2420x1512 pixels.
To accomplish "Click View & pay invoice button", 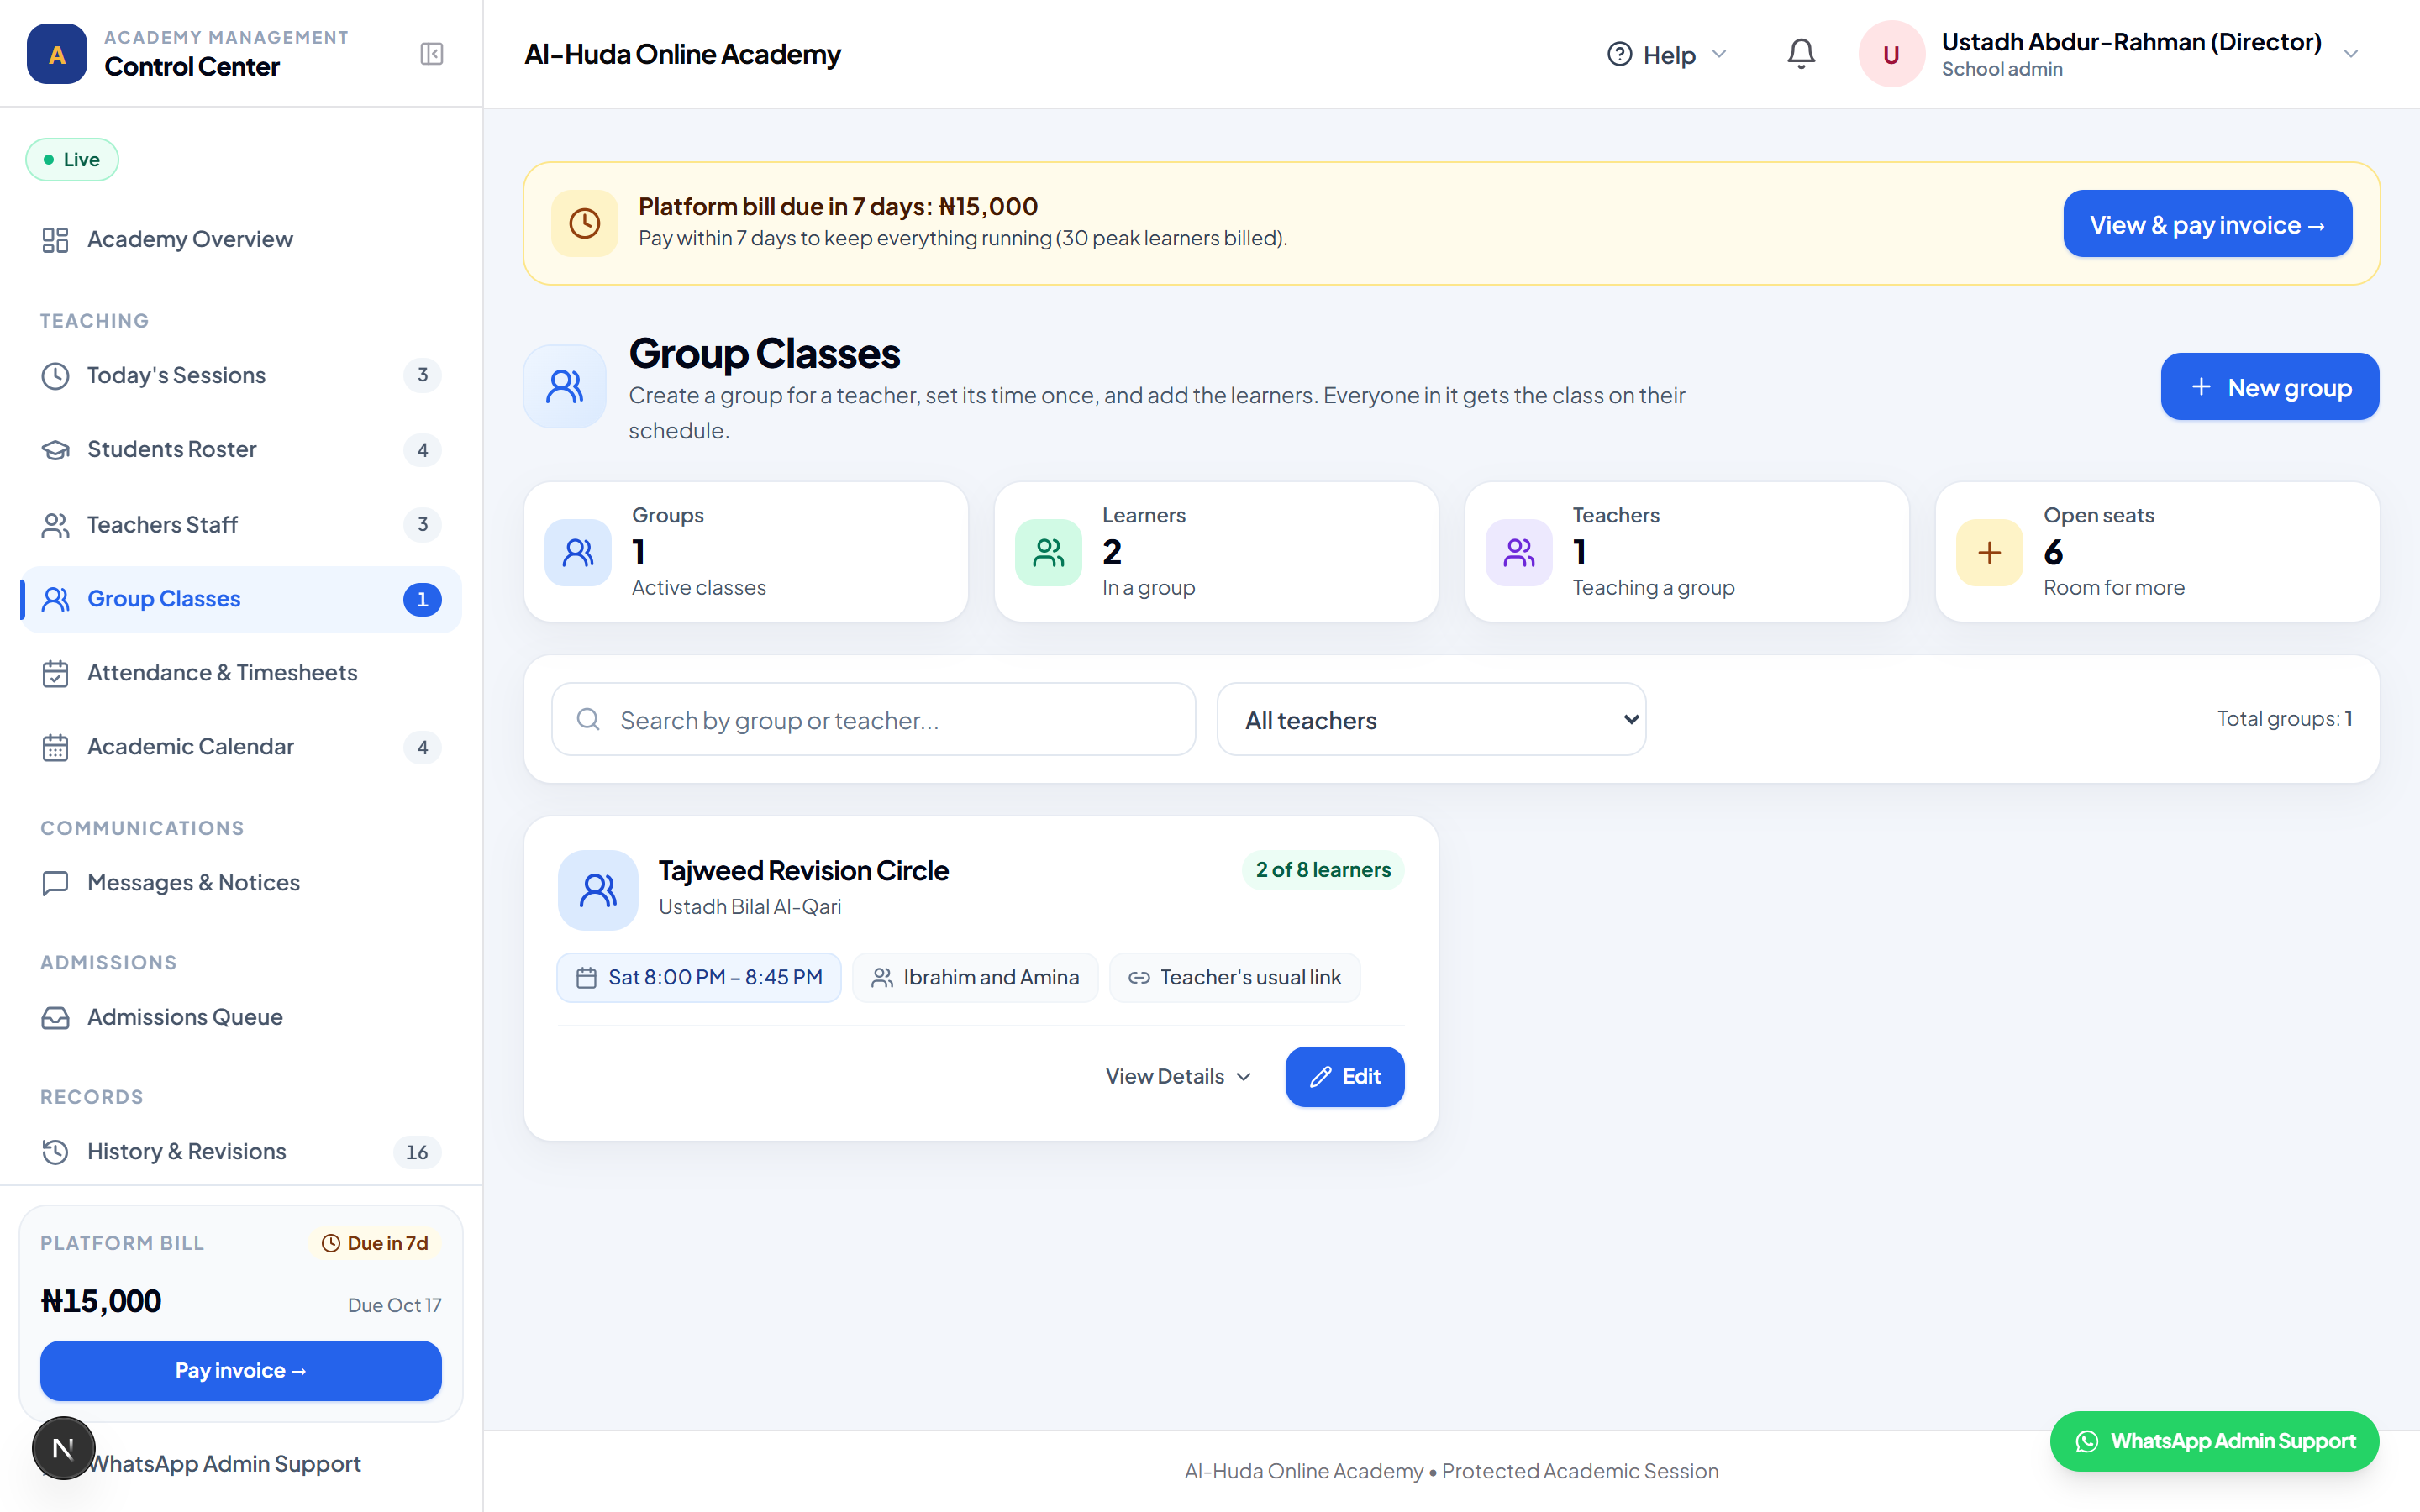I will (x=2207, y=224).
